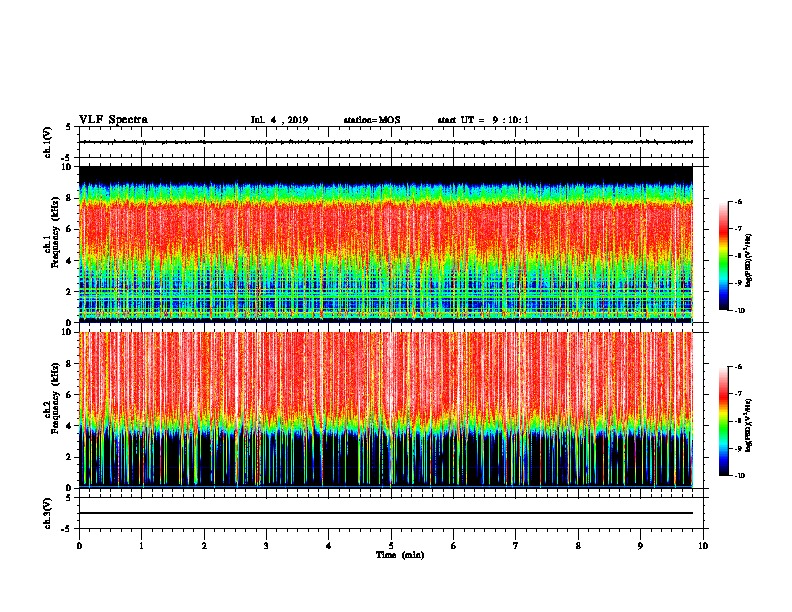Click the ch.1 color scale bar

[x=723, y=256]
